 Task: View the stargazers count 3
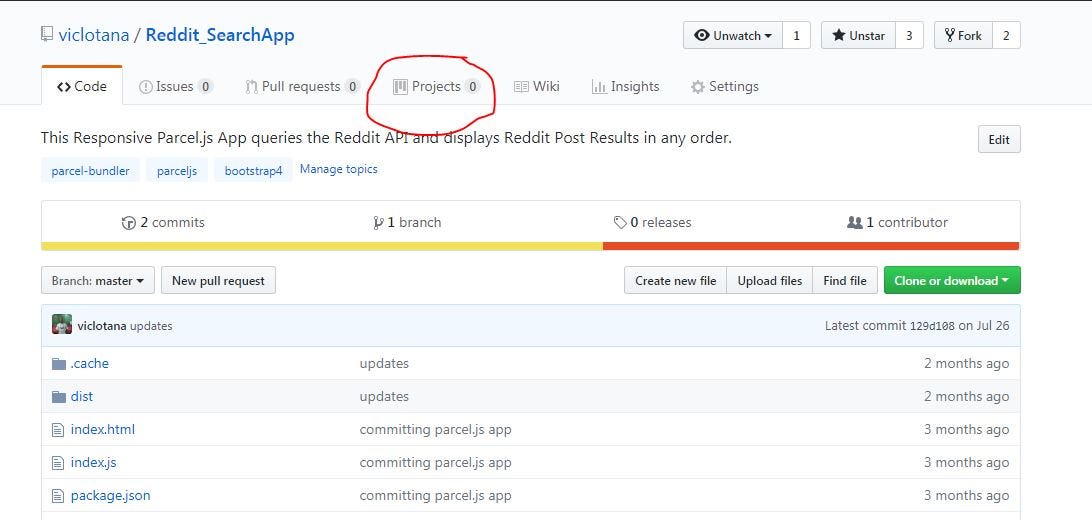(909, 36)
